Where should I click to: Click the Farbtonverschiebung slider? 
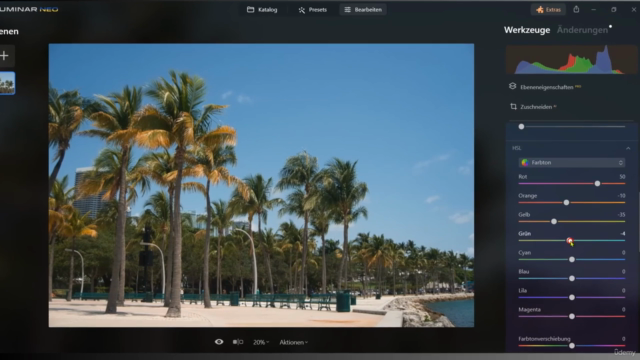click(x=572, y=346)
